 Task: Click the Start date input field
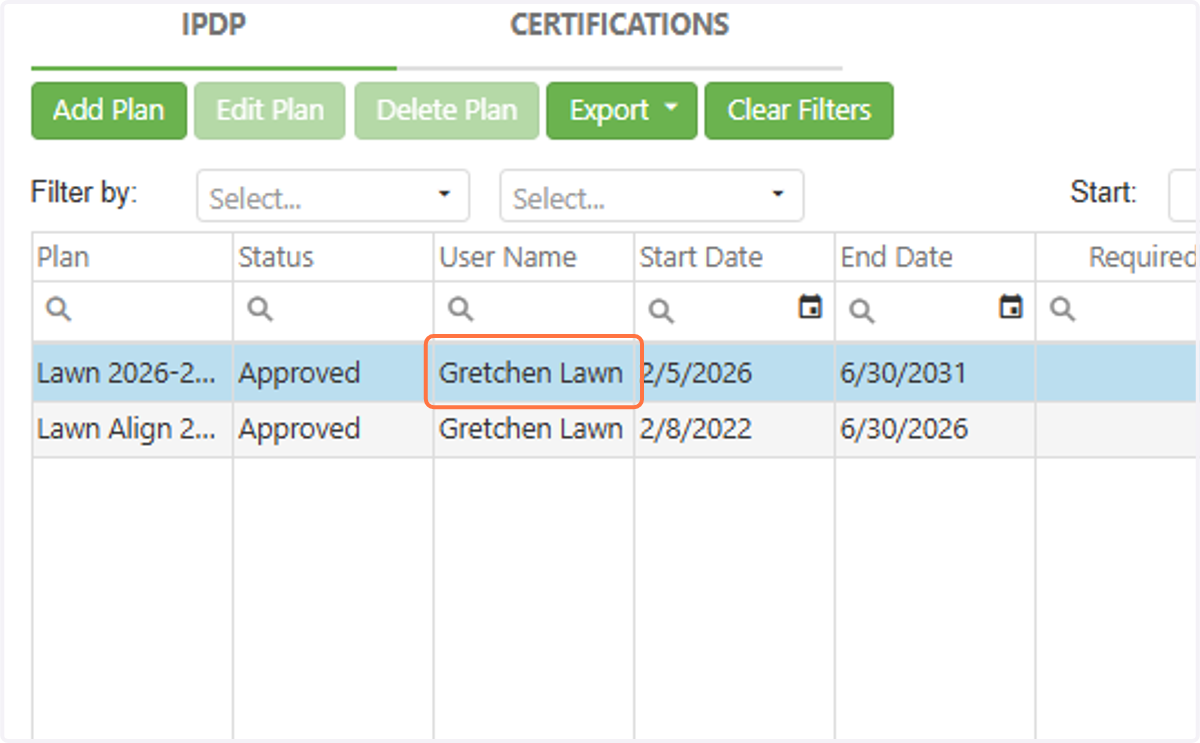point(1184,196)
